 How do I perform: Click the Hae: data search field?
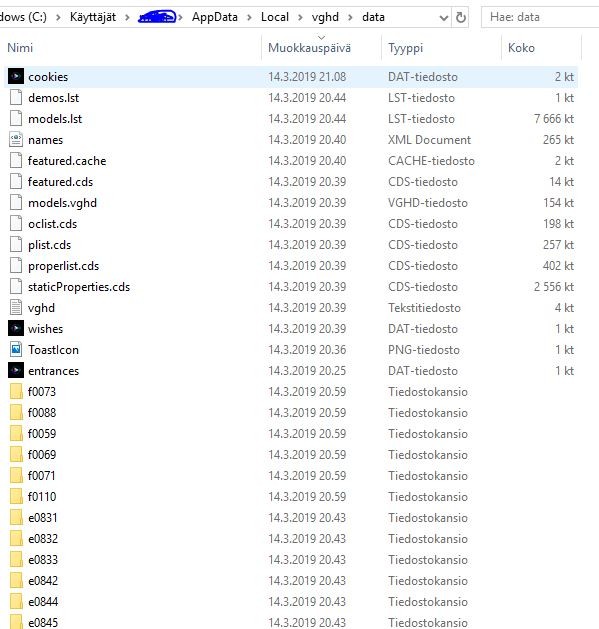(540, 17)
